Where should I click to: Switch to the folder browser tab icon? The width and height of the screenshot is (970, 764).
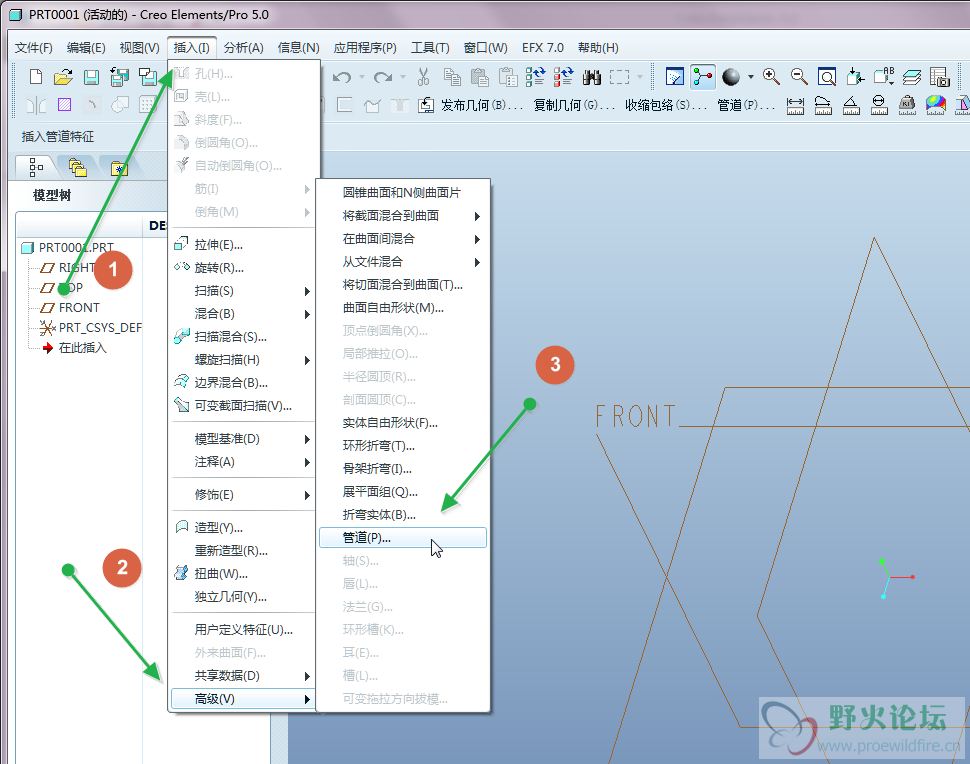77,167
